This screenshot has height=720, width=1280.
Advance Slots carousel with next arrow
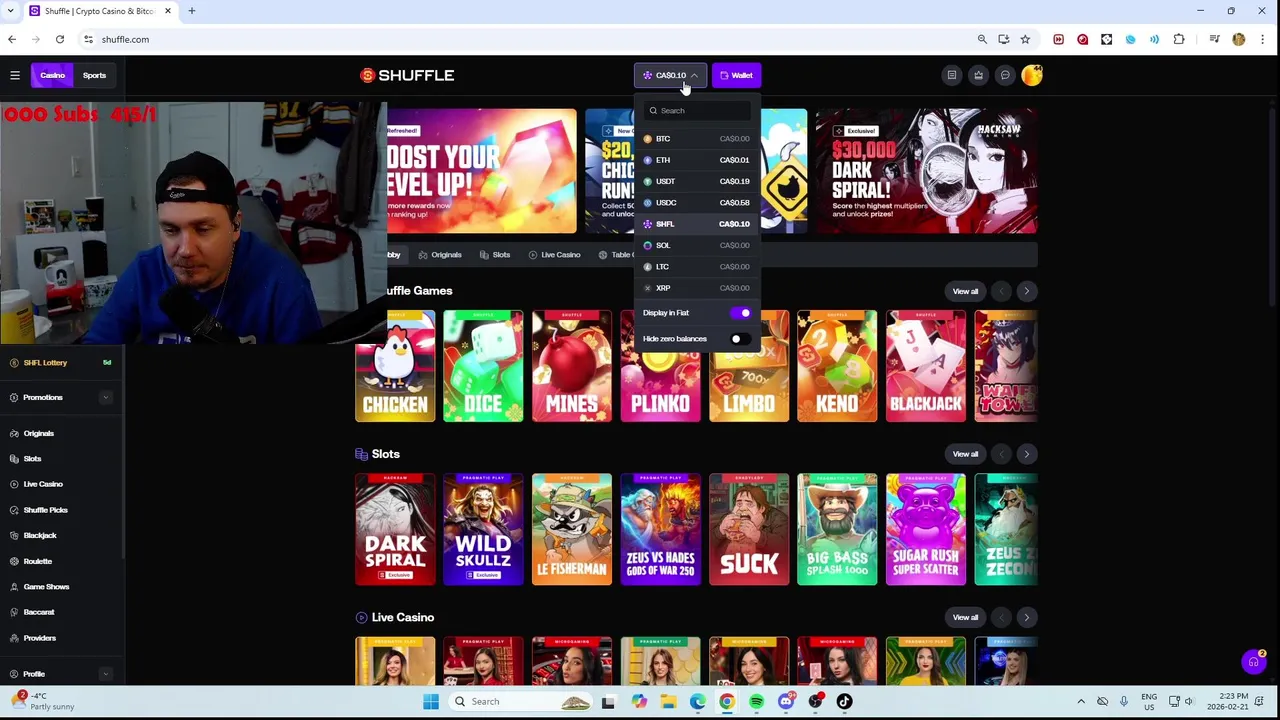(x=1026, y=454)
